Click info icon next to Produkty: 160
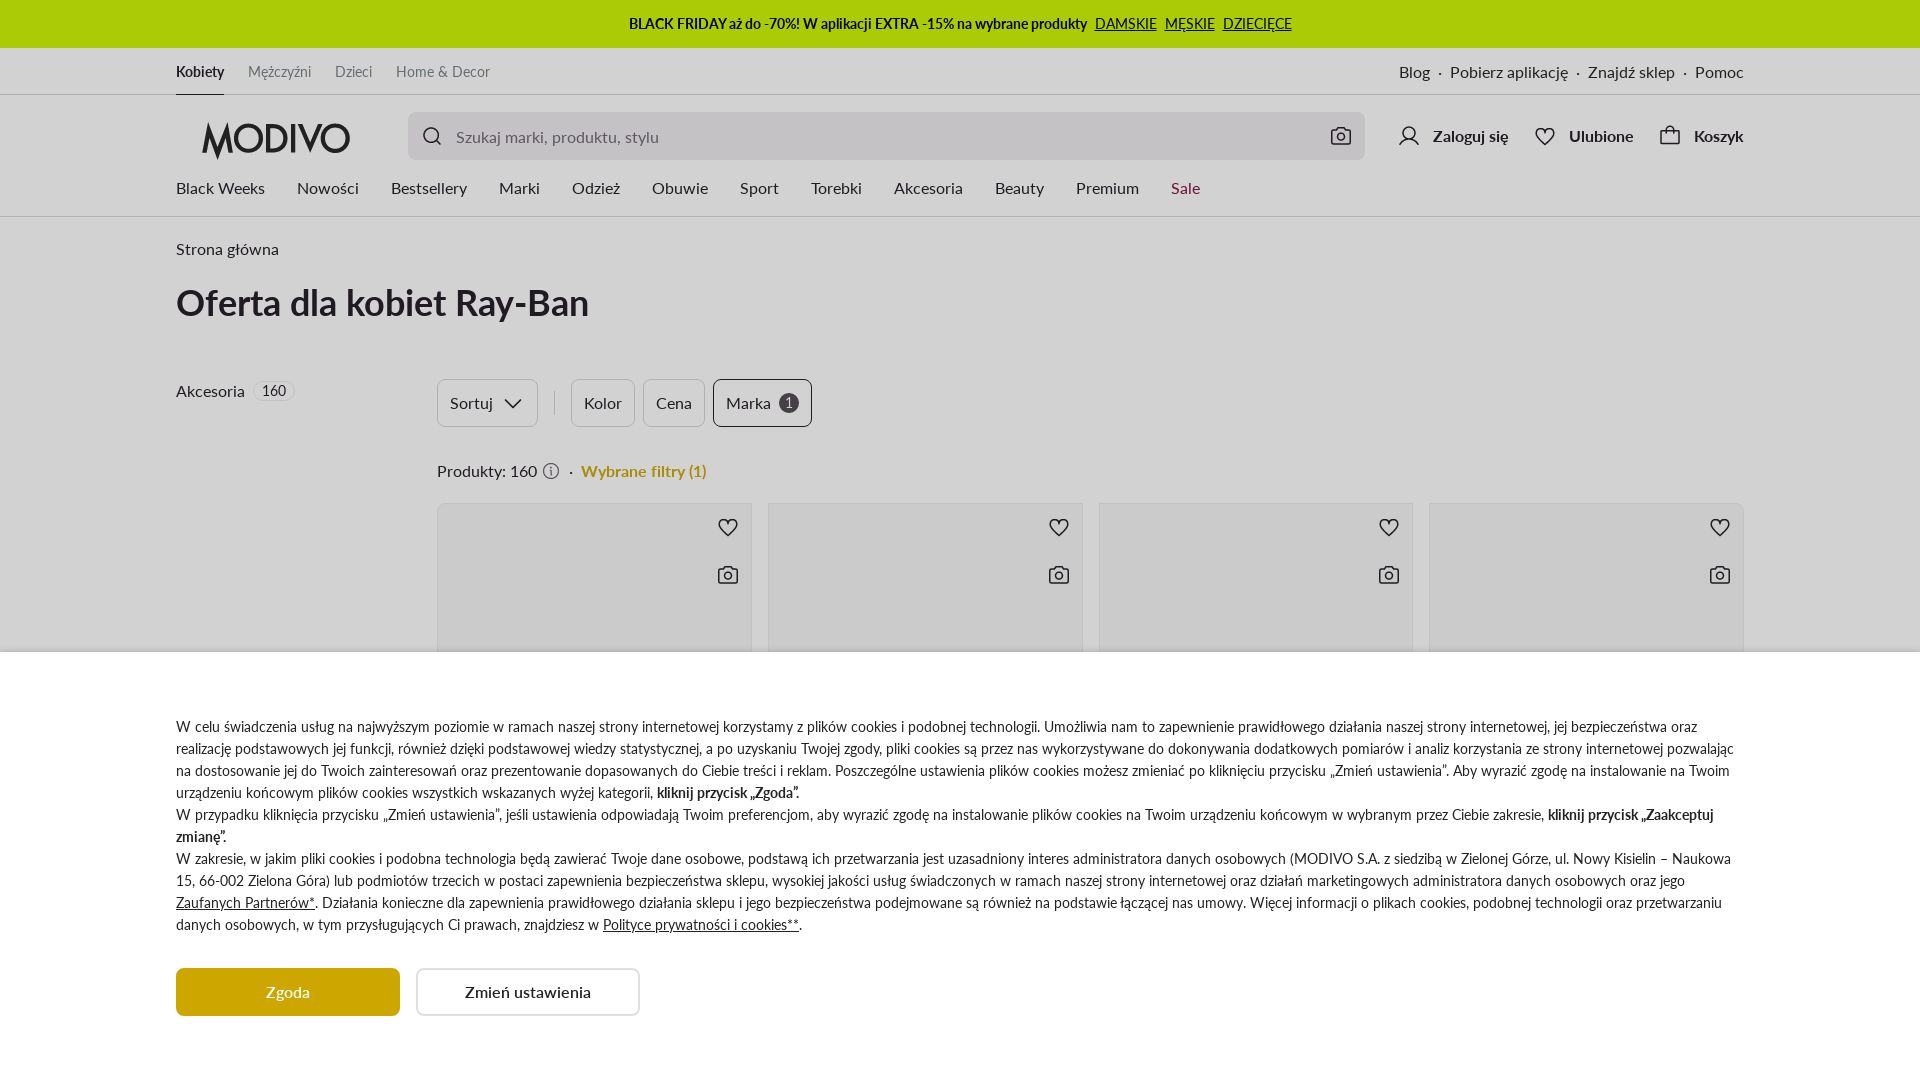Image resolution: width=1920 pixels, height=1080 pixels. tap(551, 471)
